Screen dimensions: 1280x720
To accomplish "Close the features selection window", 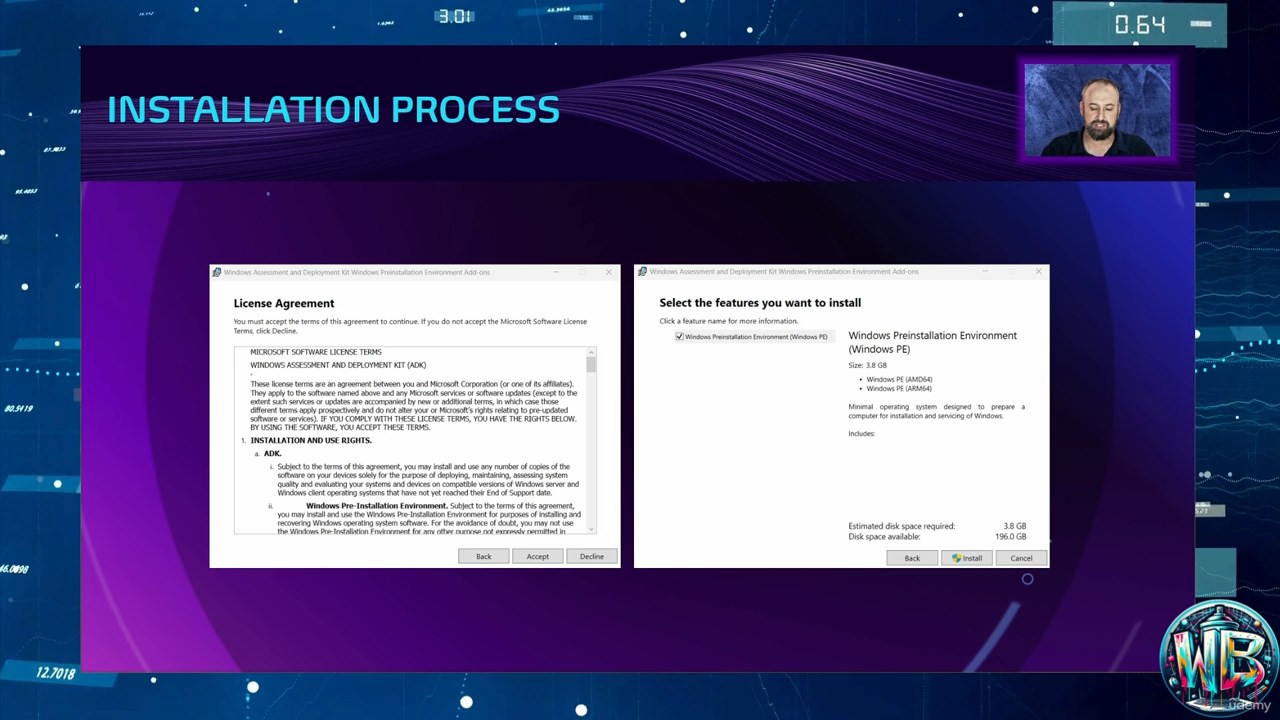I will click(1038, 271).
